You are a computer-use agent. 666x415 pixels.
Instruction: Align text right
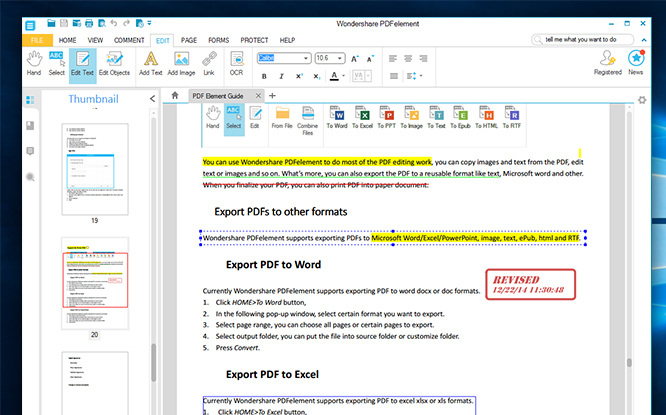coord(423,59)
